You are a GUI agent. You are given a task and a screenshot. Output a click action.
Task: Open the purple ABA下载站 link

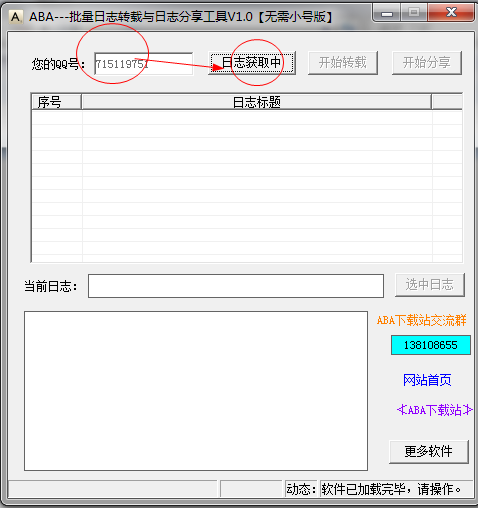[435, 410]
